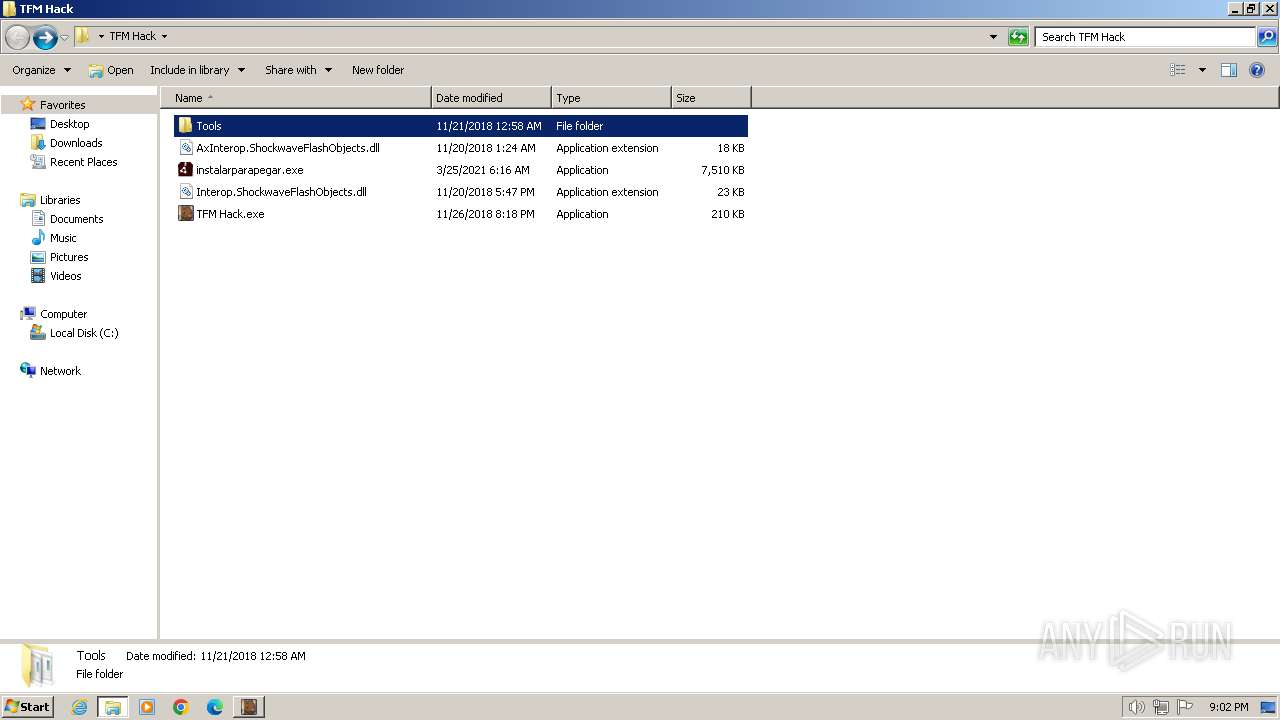1280x720 pixels.
Task: Click the search magnifier icon
Action: pos(1267,37)
